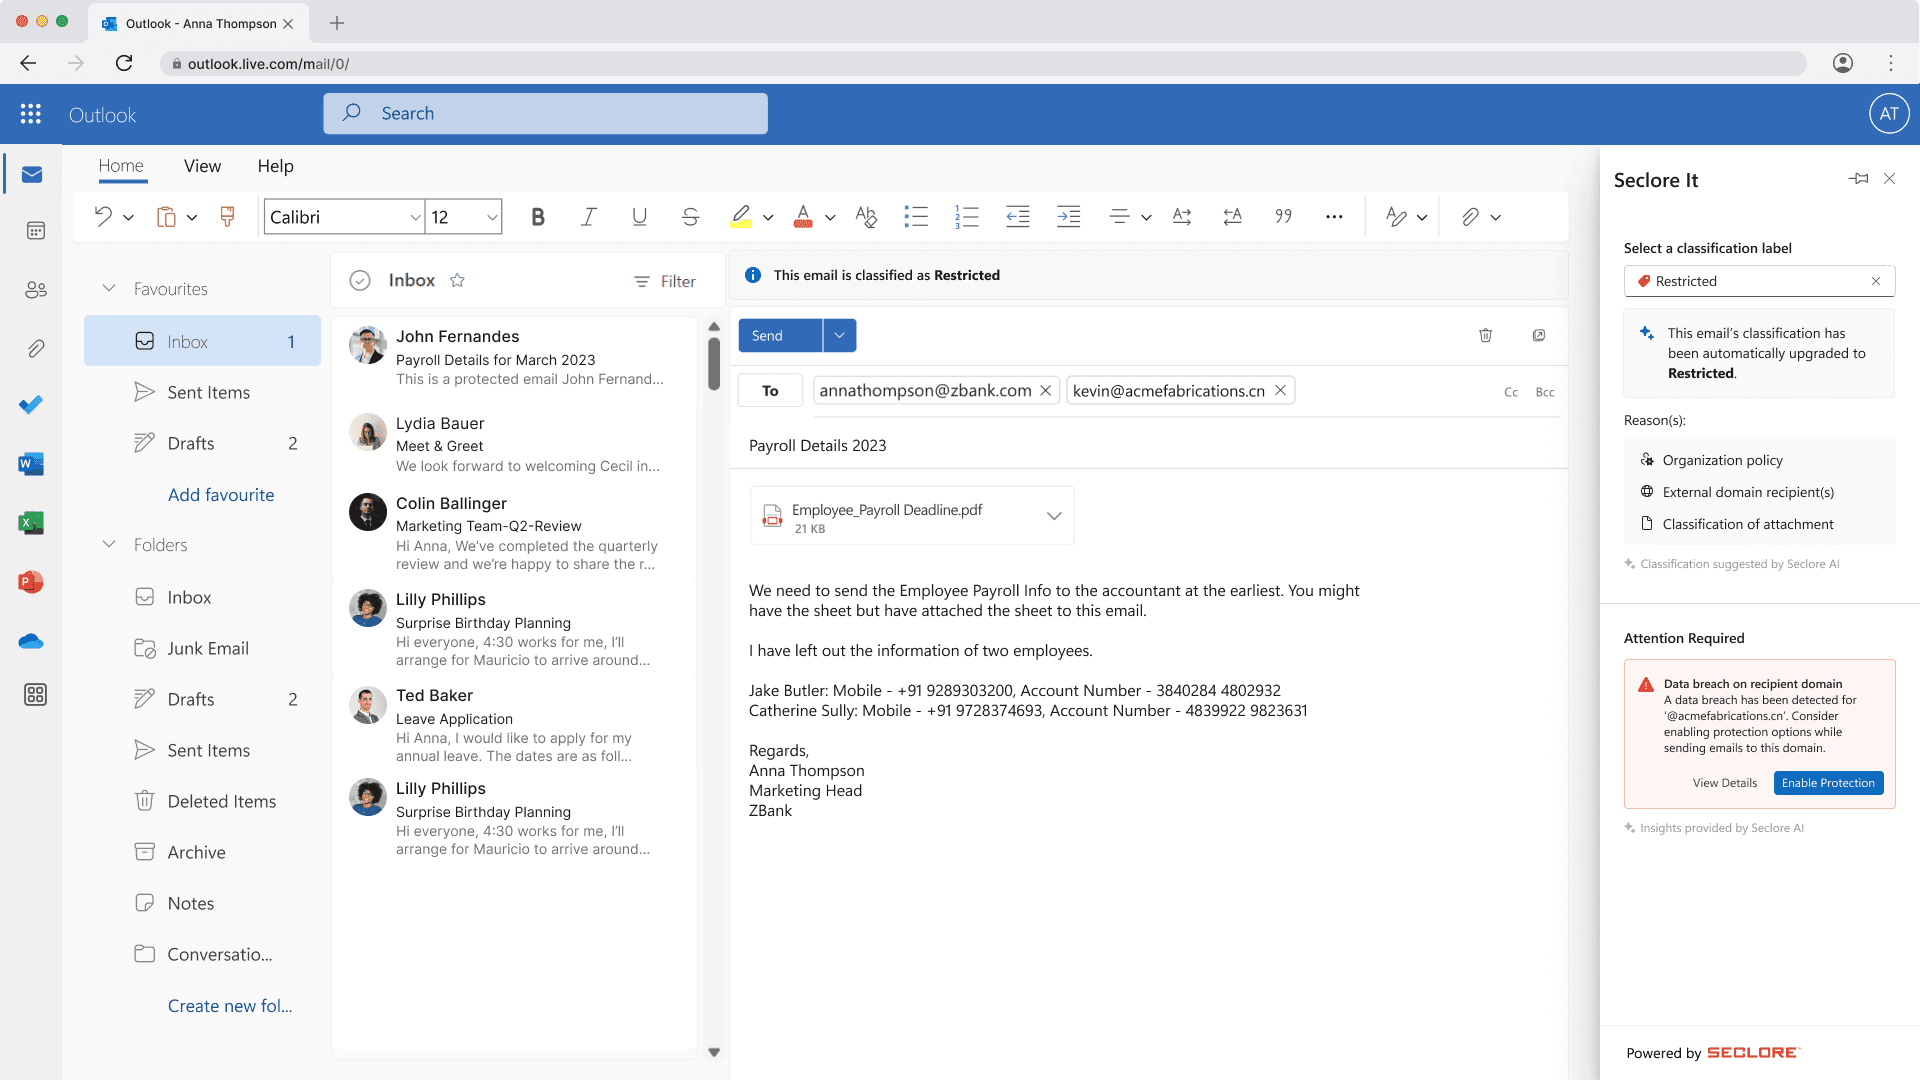This screenshot has height=1080, width=1920.
Task: Open the Calendar sidebar icon
Action: [x=35, y=231]
